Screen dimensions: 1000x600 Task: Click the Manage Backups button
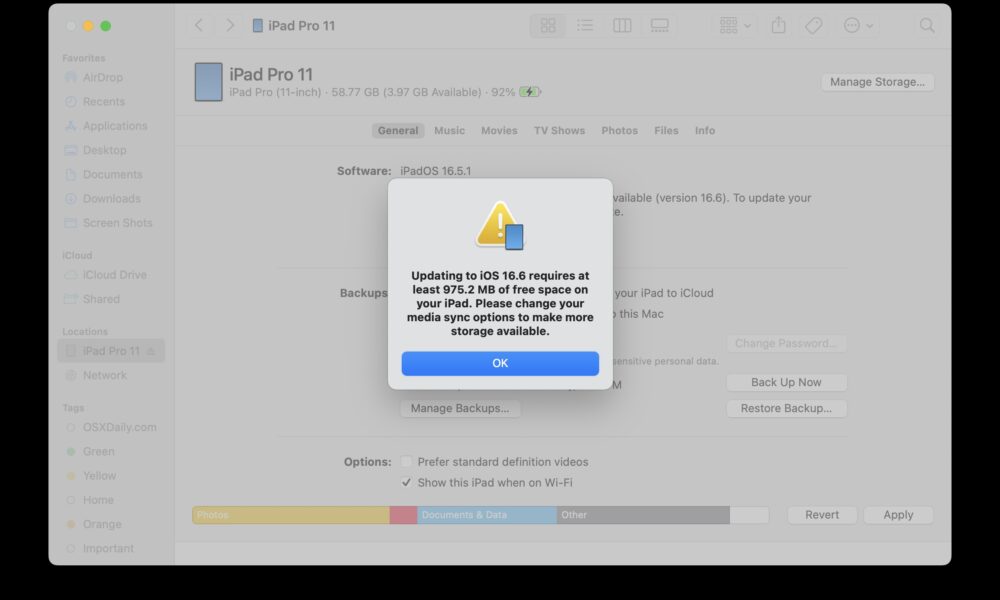pos(460,408)
